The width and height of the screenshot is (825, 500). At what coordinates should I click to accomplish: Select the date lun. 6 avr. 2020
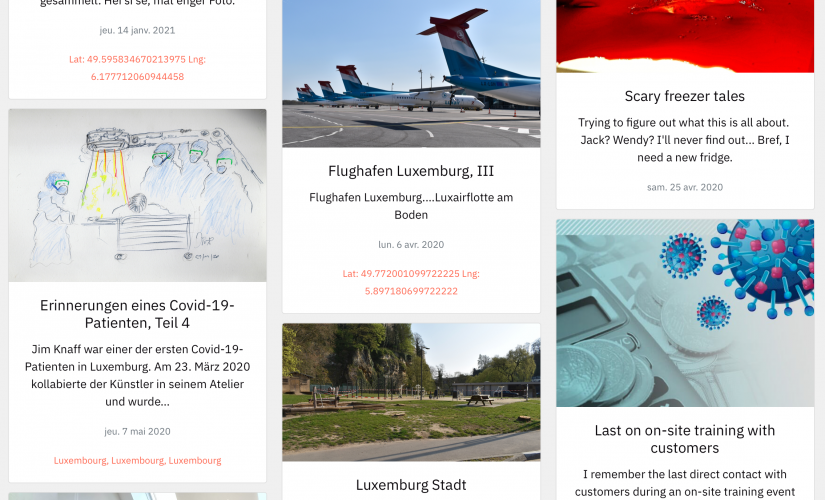coord(411,245)
